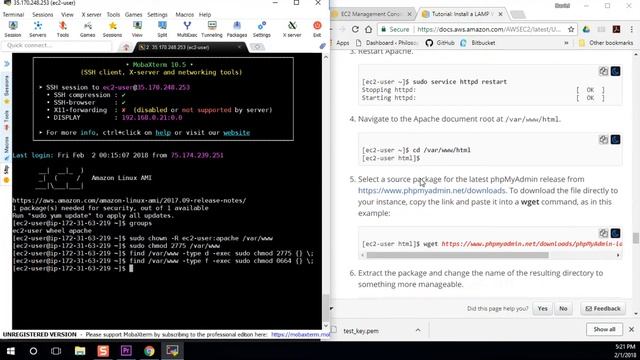Click the Servers toolbar icon
Screen dimensions: 640x360
tap(38, 29)
